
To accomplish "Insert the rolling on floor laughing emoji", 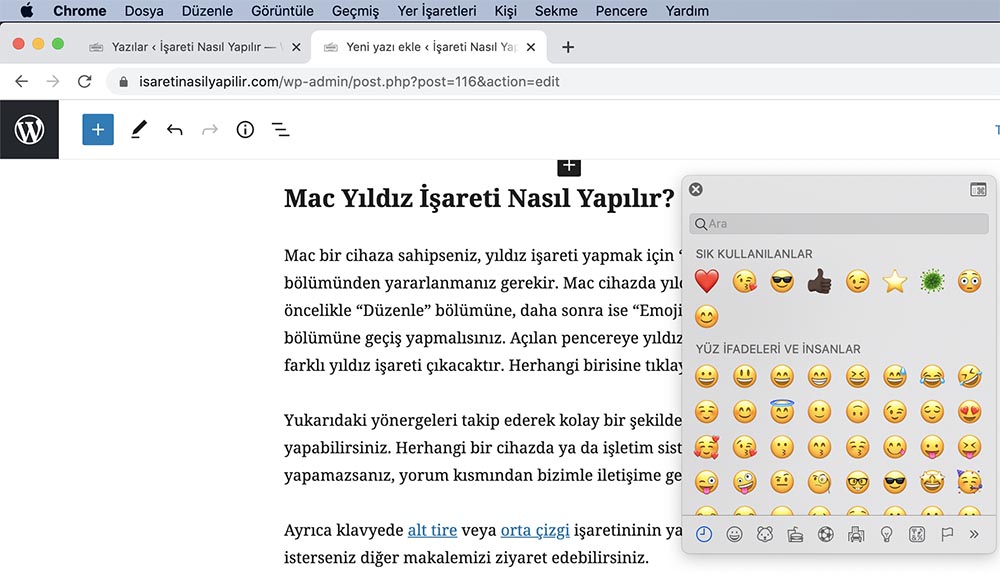I will (969, 376).
